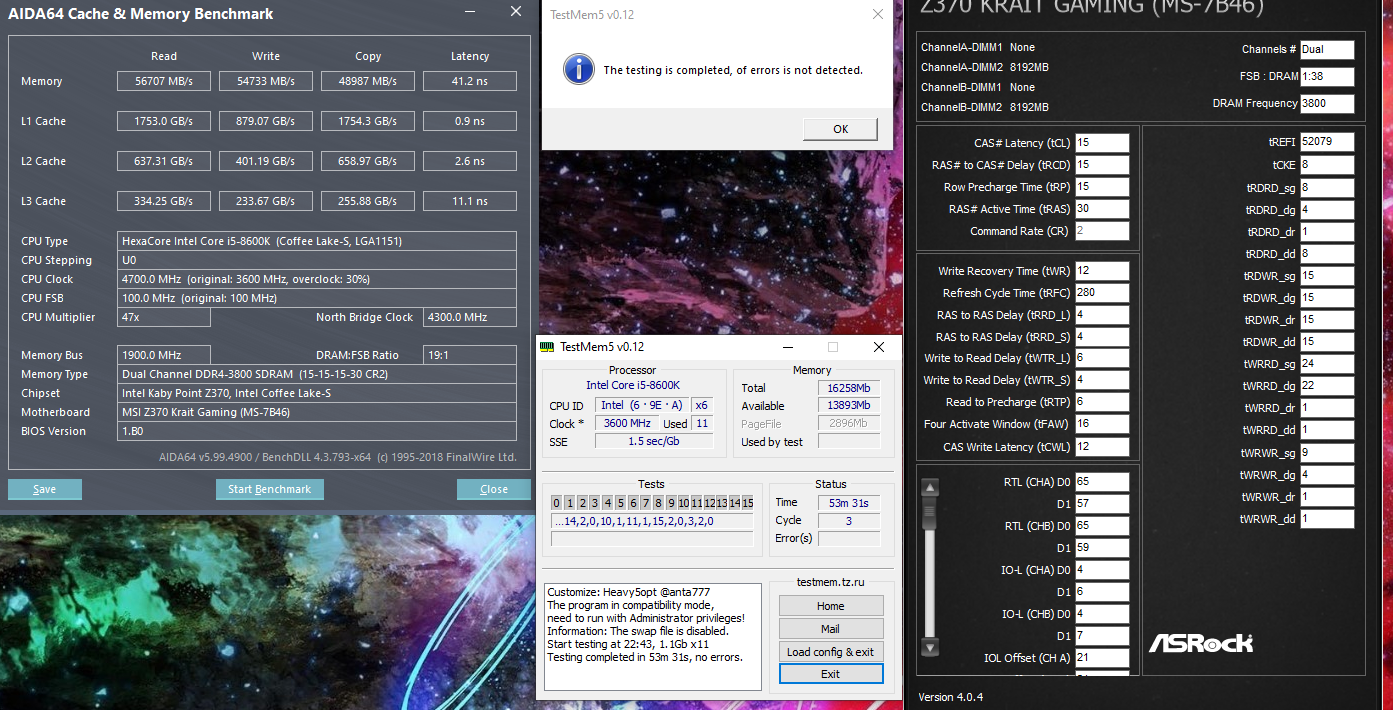This screenshot has height=710, width=1393.
Task: Click Memory Copy value 48987 MB/s
Action: pos(368,81)
